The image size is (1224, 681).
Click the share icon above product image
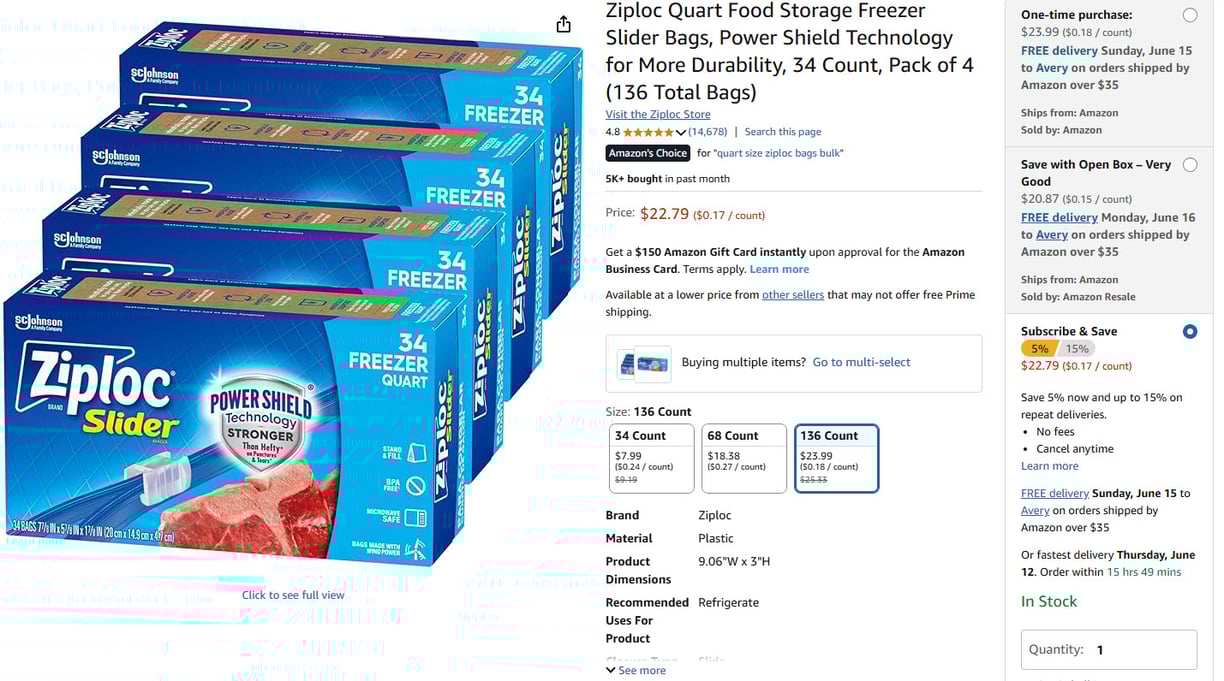pos(564,24)
